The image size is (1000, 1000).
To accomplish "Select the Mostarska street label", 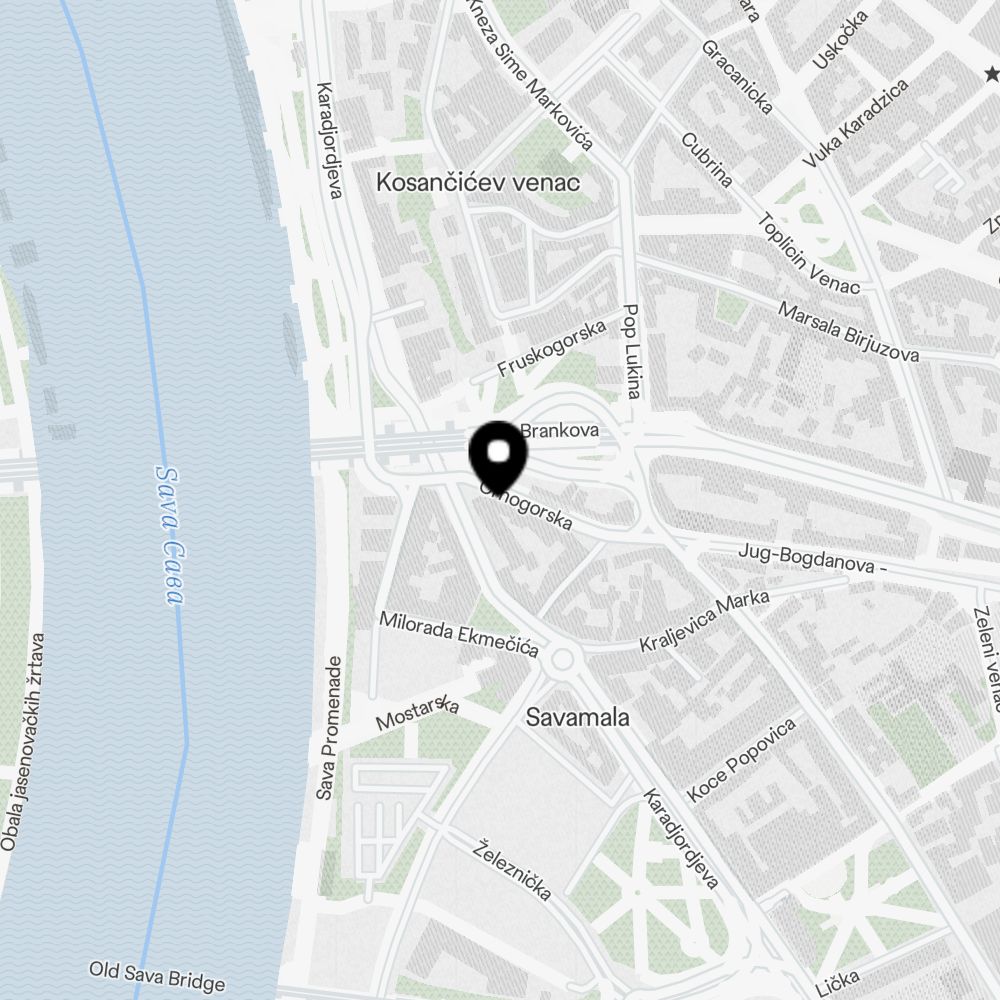I will 417,714.
